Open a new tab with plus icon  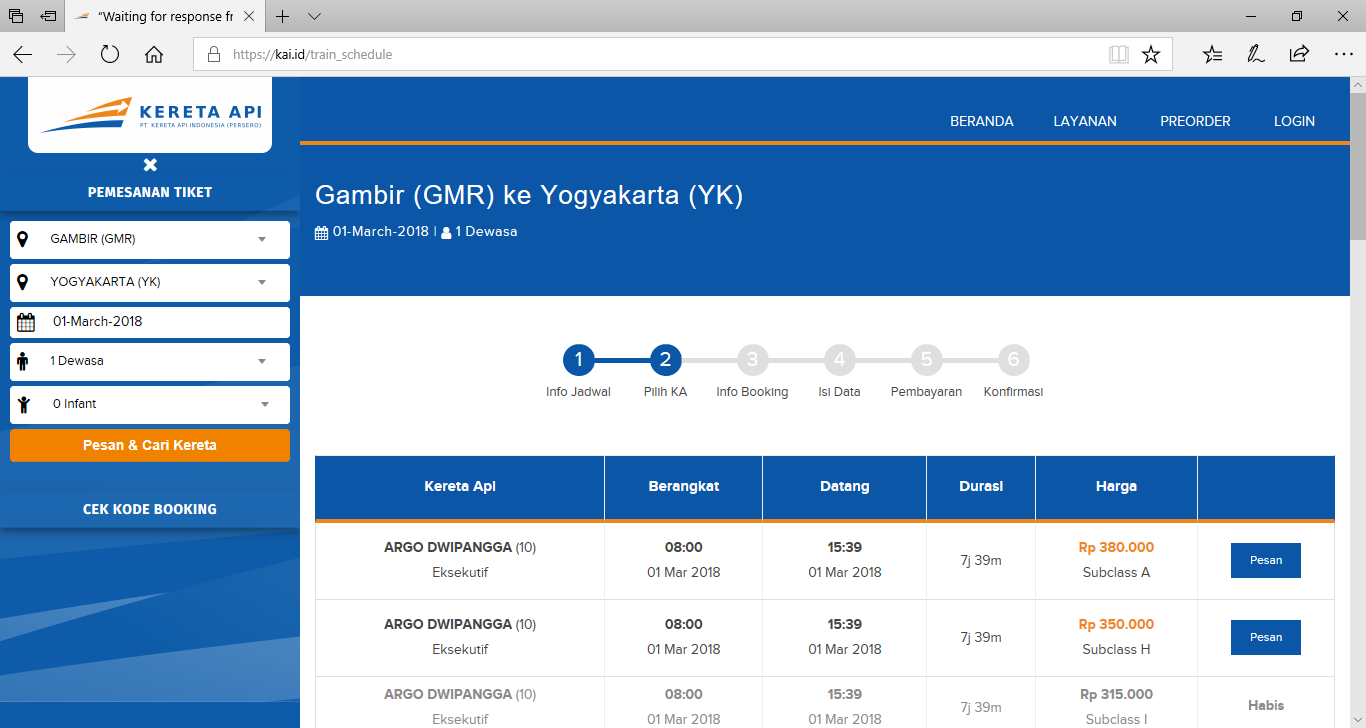tap(283, 16)
